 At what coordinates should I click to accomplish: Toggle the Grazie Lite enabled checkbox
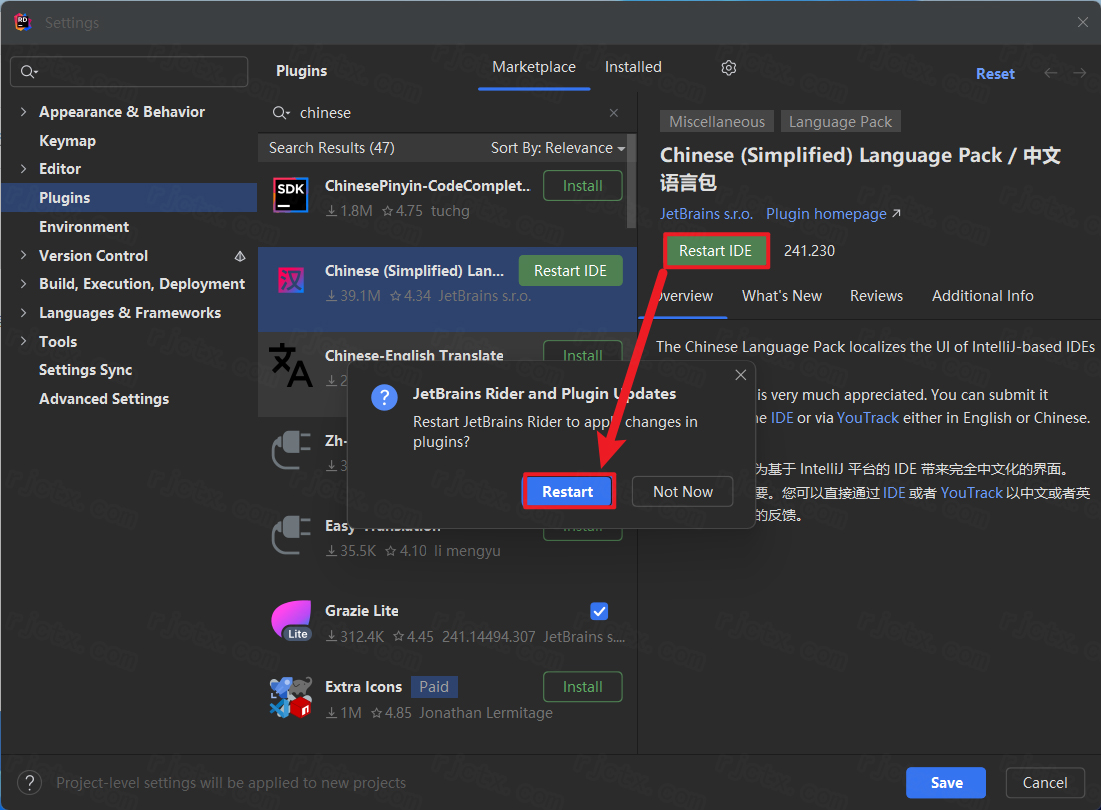point(599,611)
